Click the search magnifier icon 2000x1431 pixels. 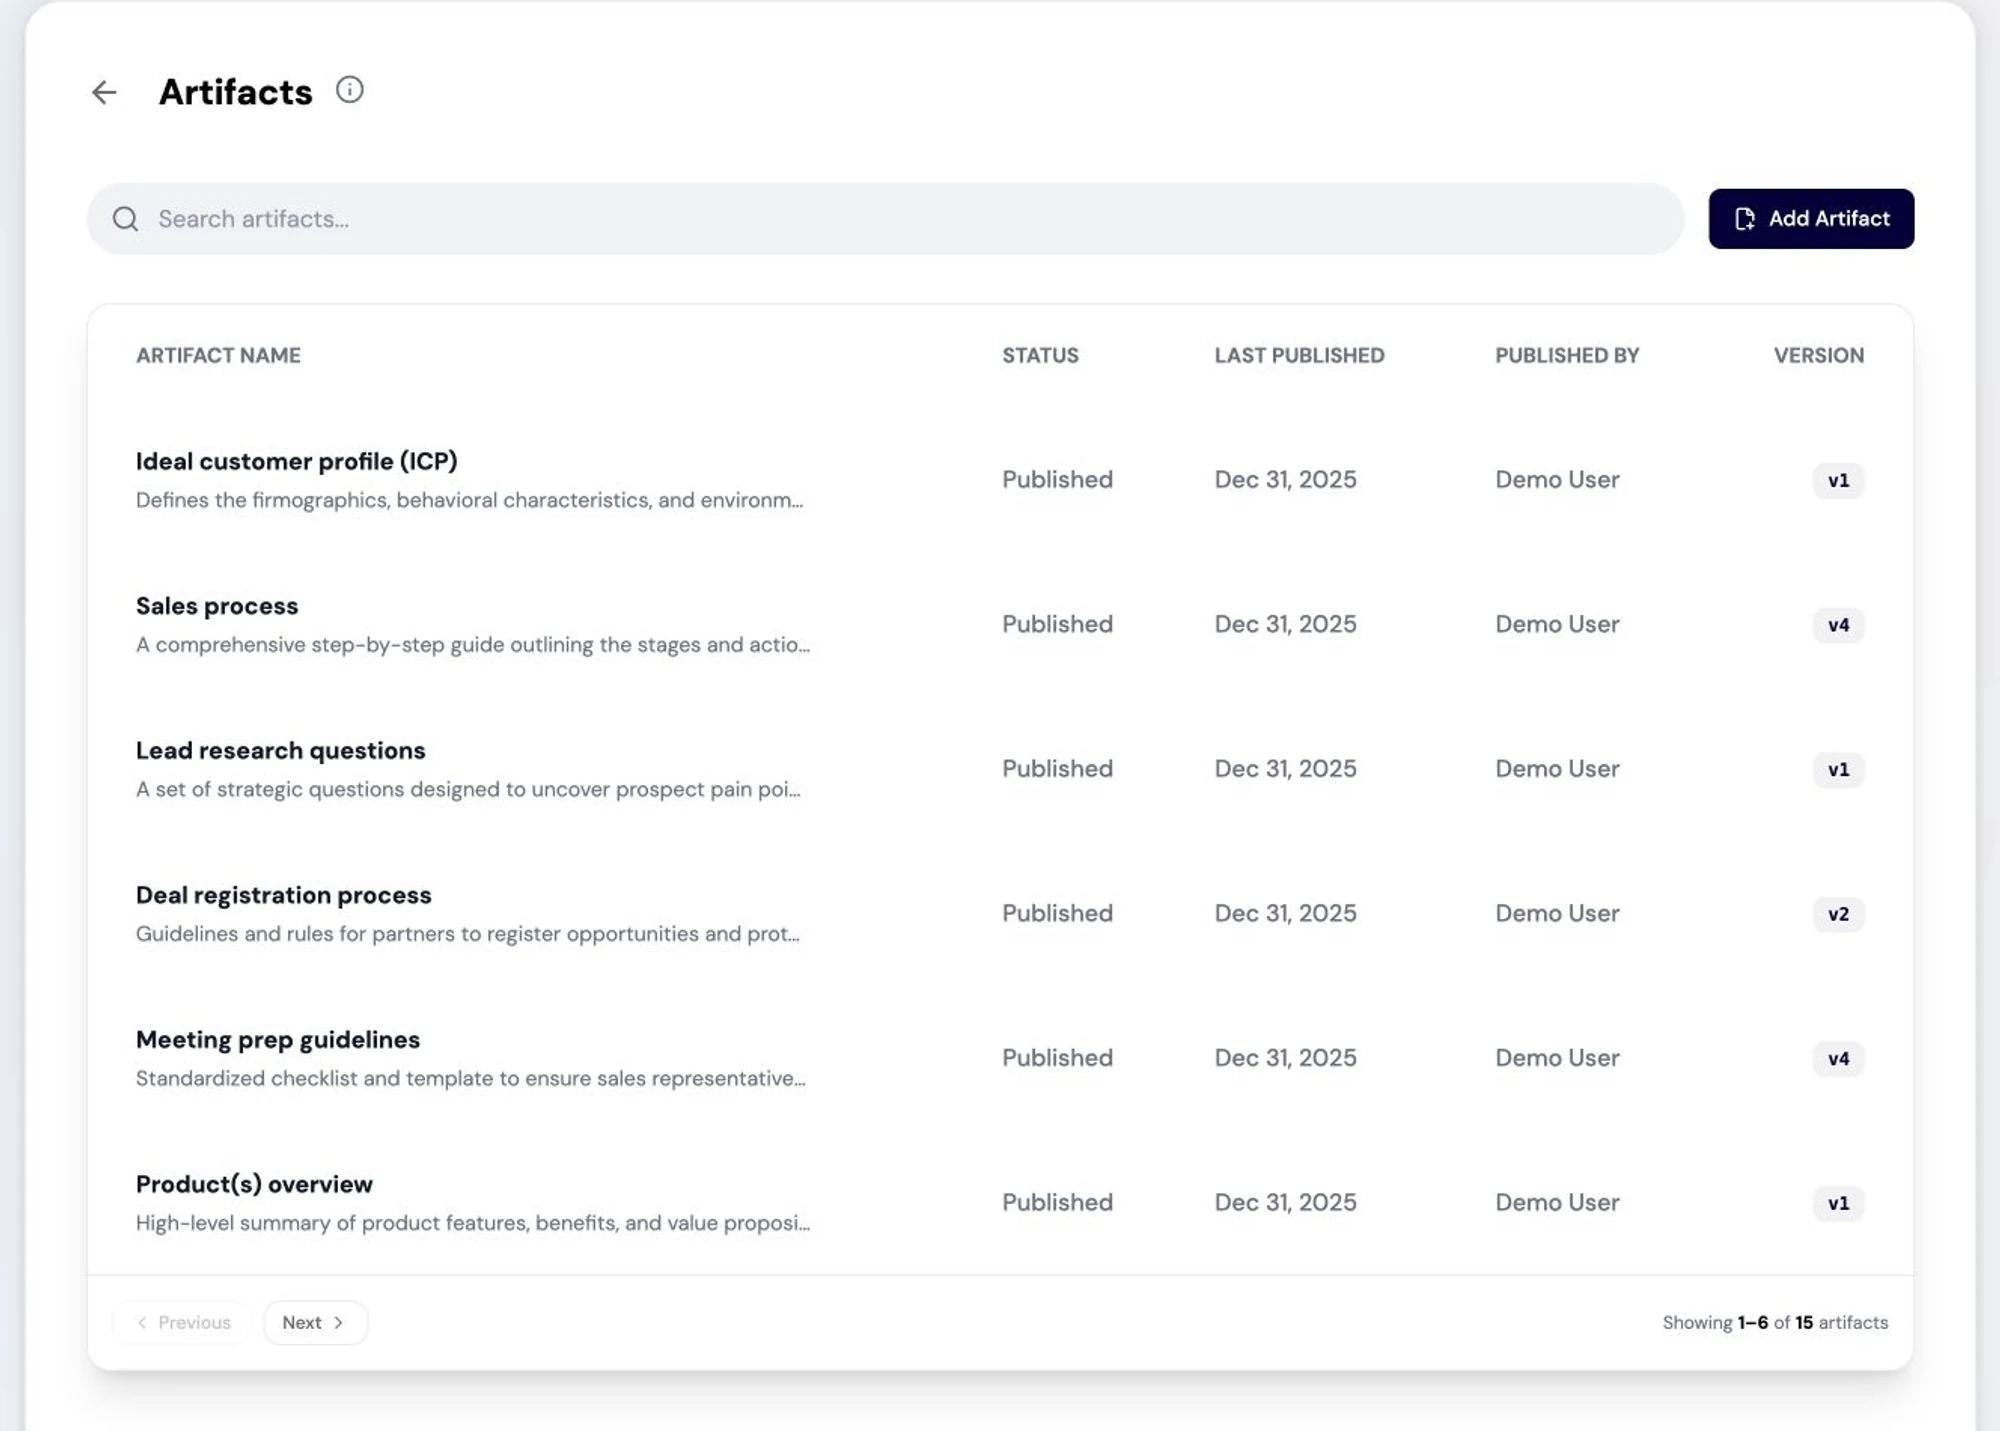125,219
